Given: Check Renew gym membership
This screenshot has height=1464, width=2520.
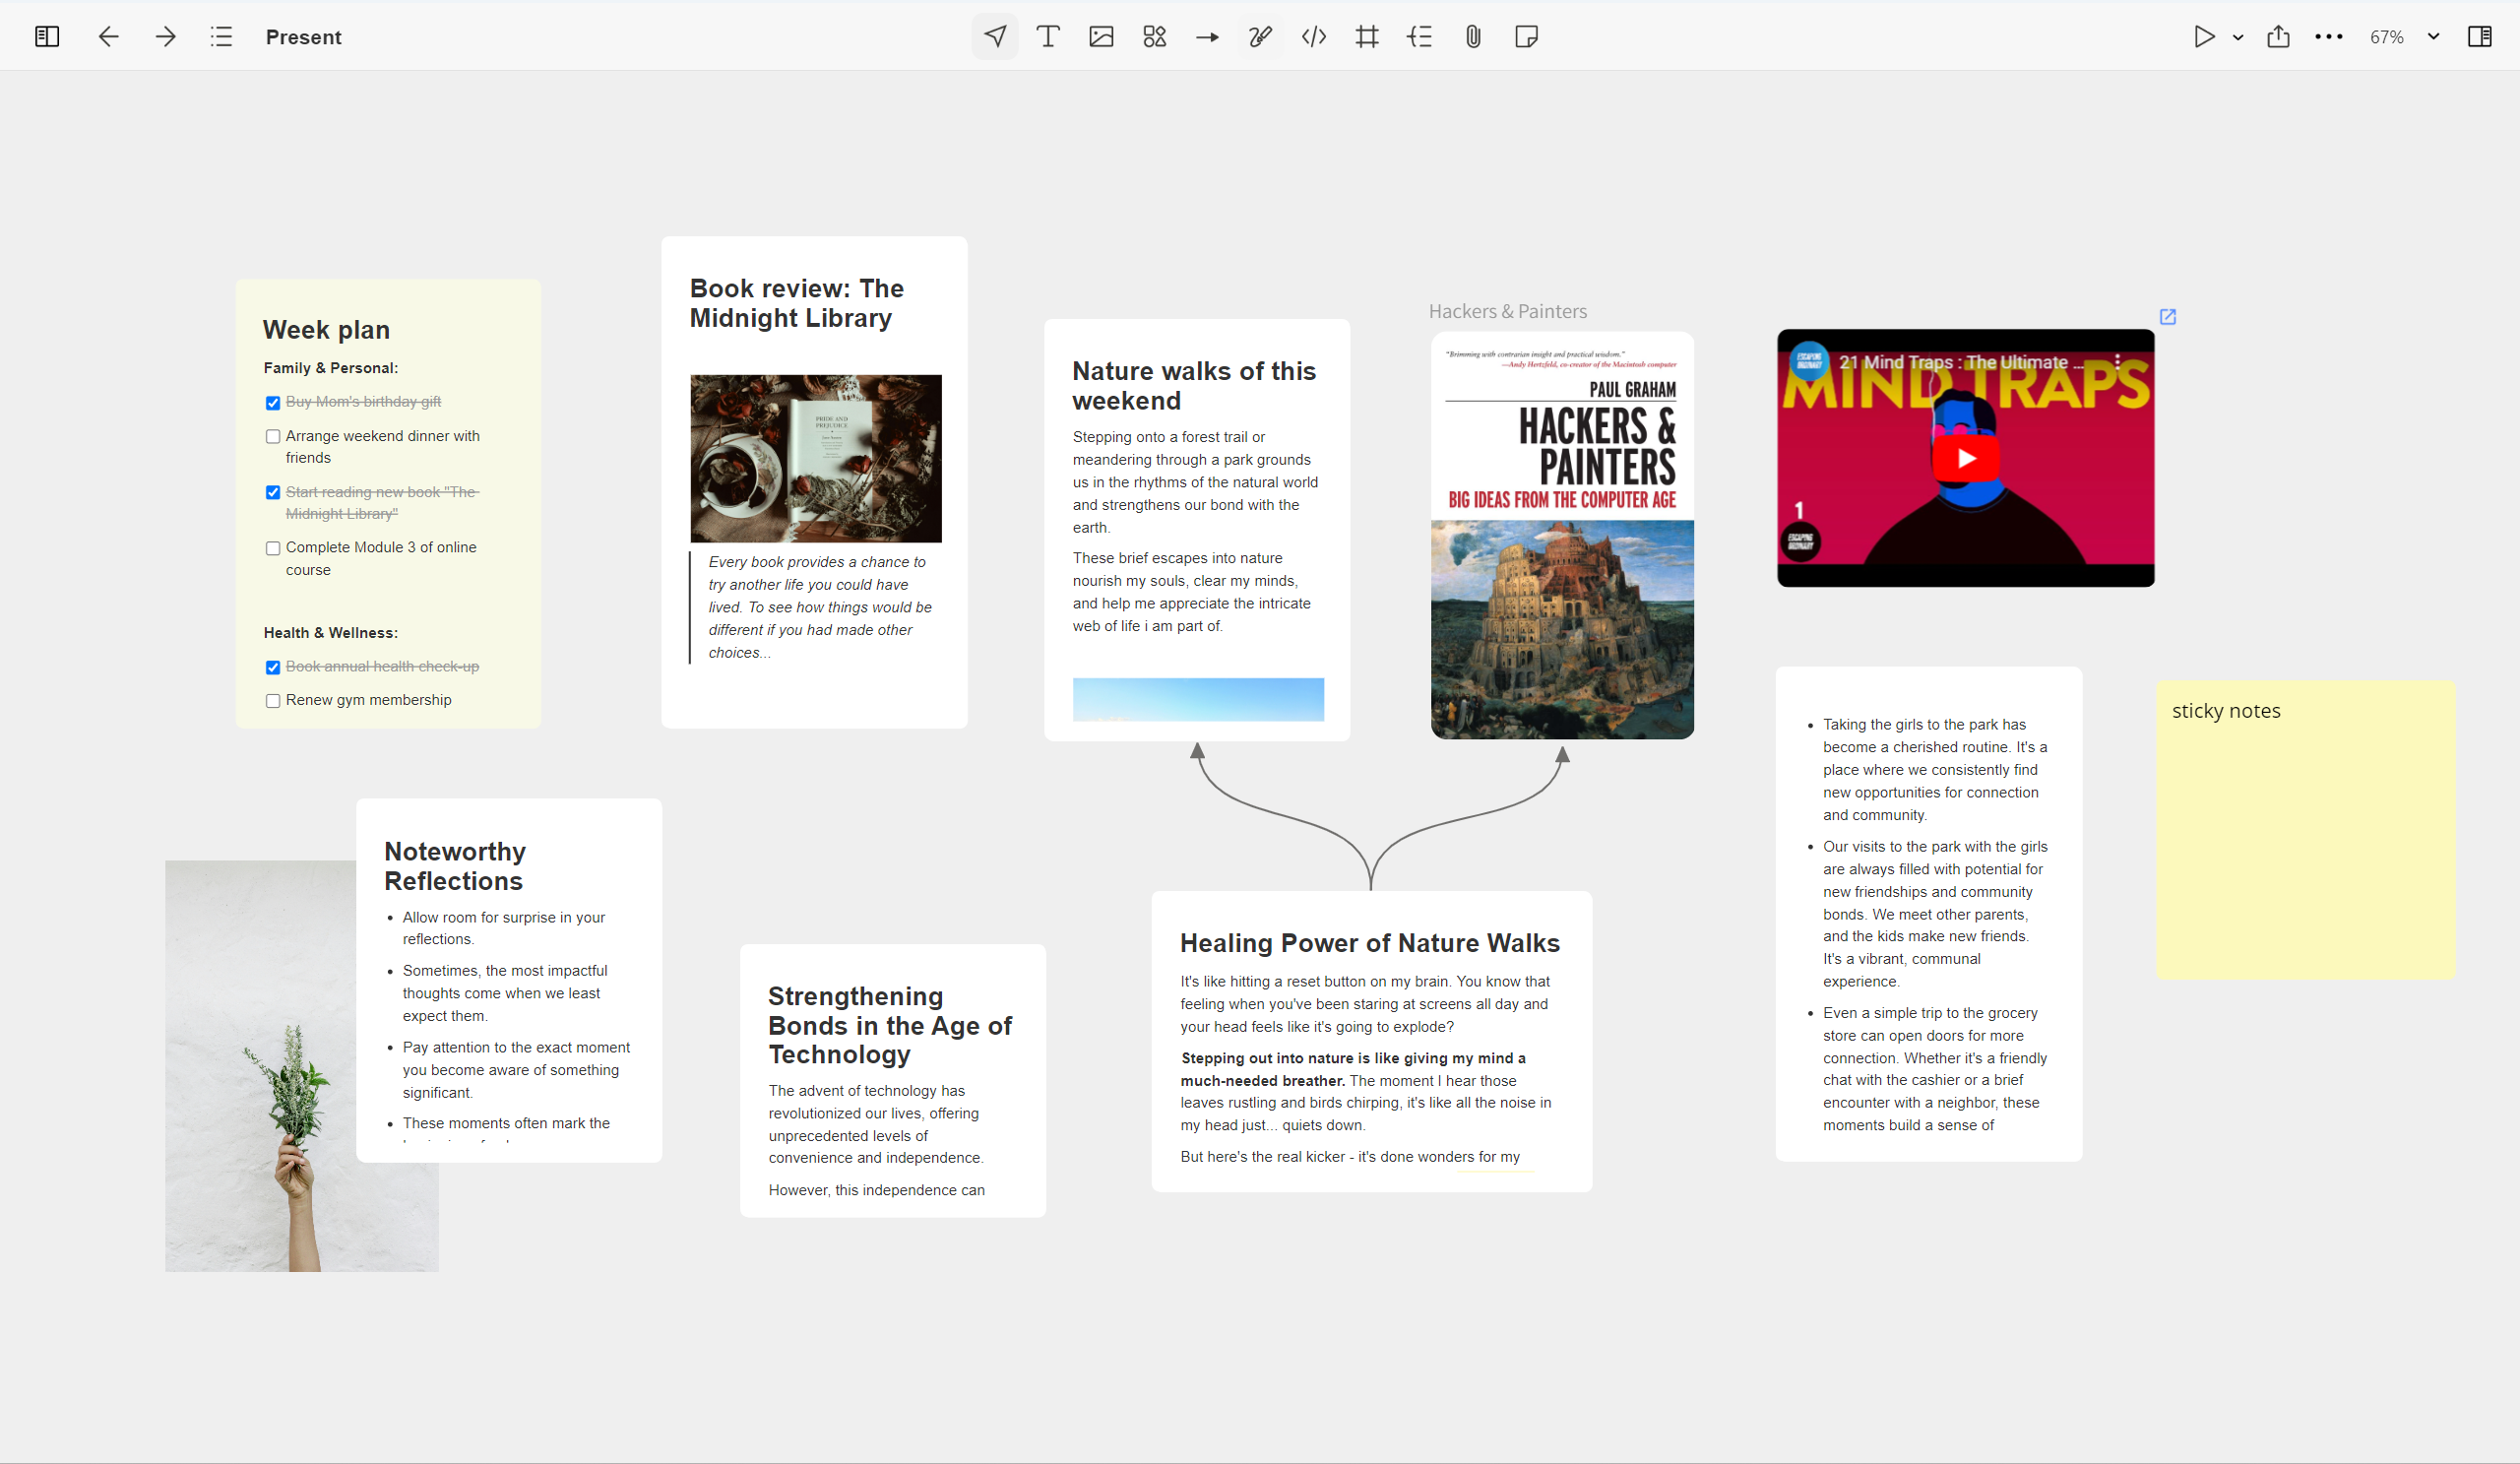Looking at the screenshot, I should click(272, 701).
